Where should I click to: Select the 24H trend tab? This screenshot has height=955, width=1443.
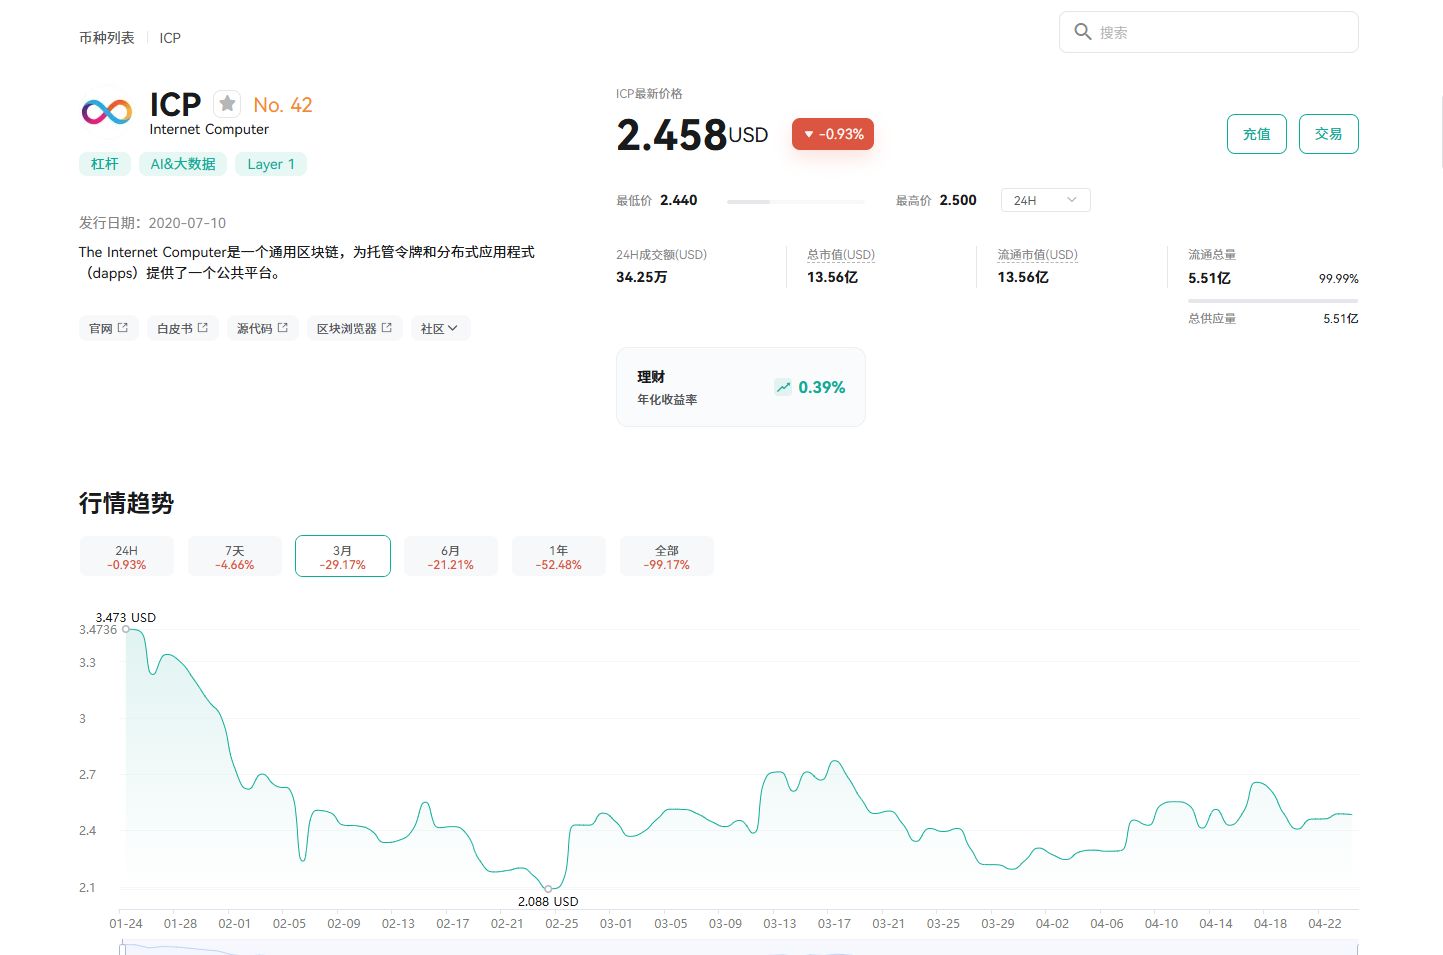[x=127, y=556]
